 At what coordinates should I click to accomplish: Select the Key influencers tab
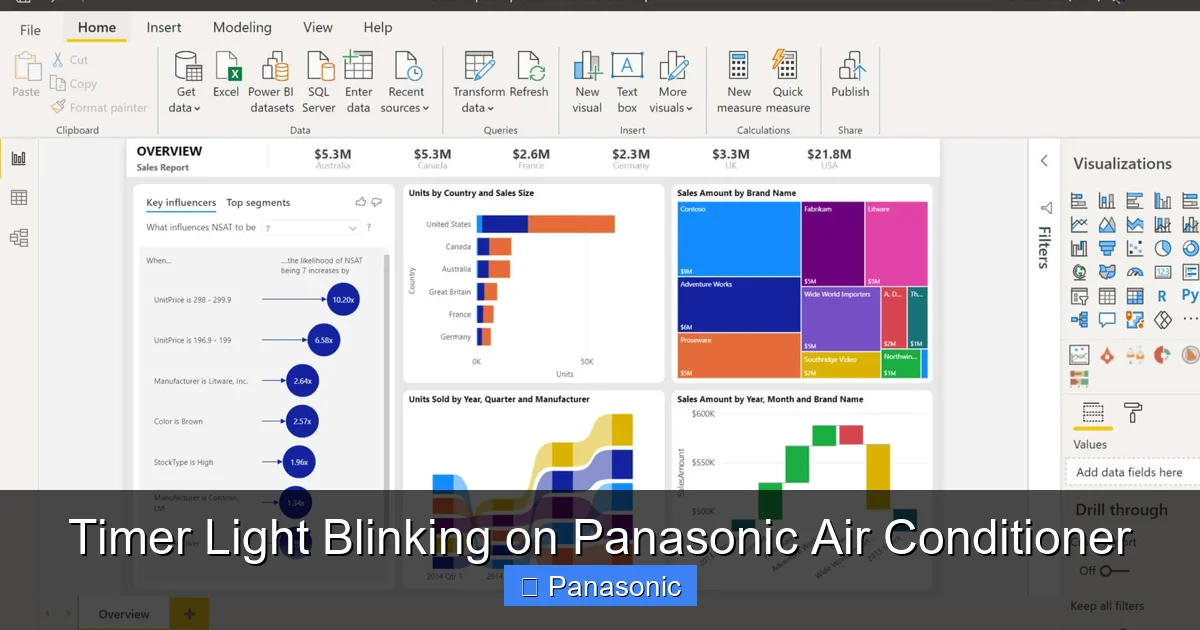(x=181, y=203)
